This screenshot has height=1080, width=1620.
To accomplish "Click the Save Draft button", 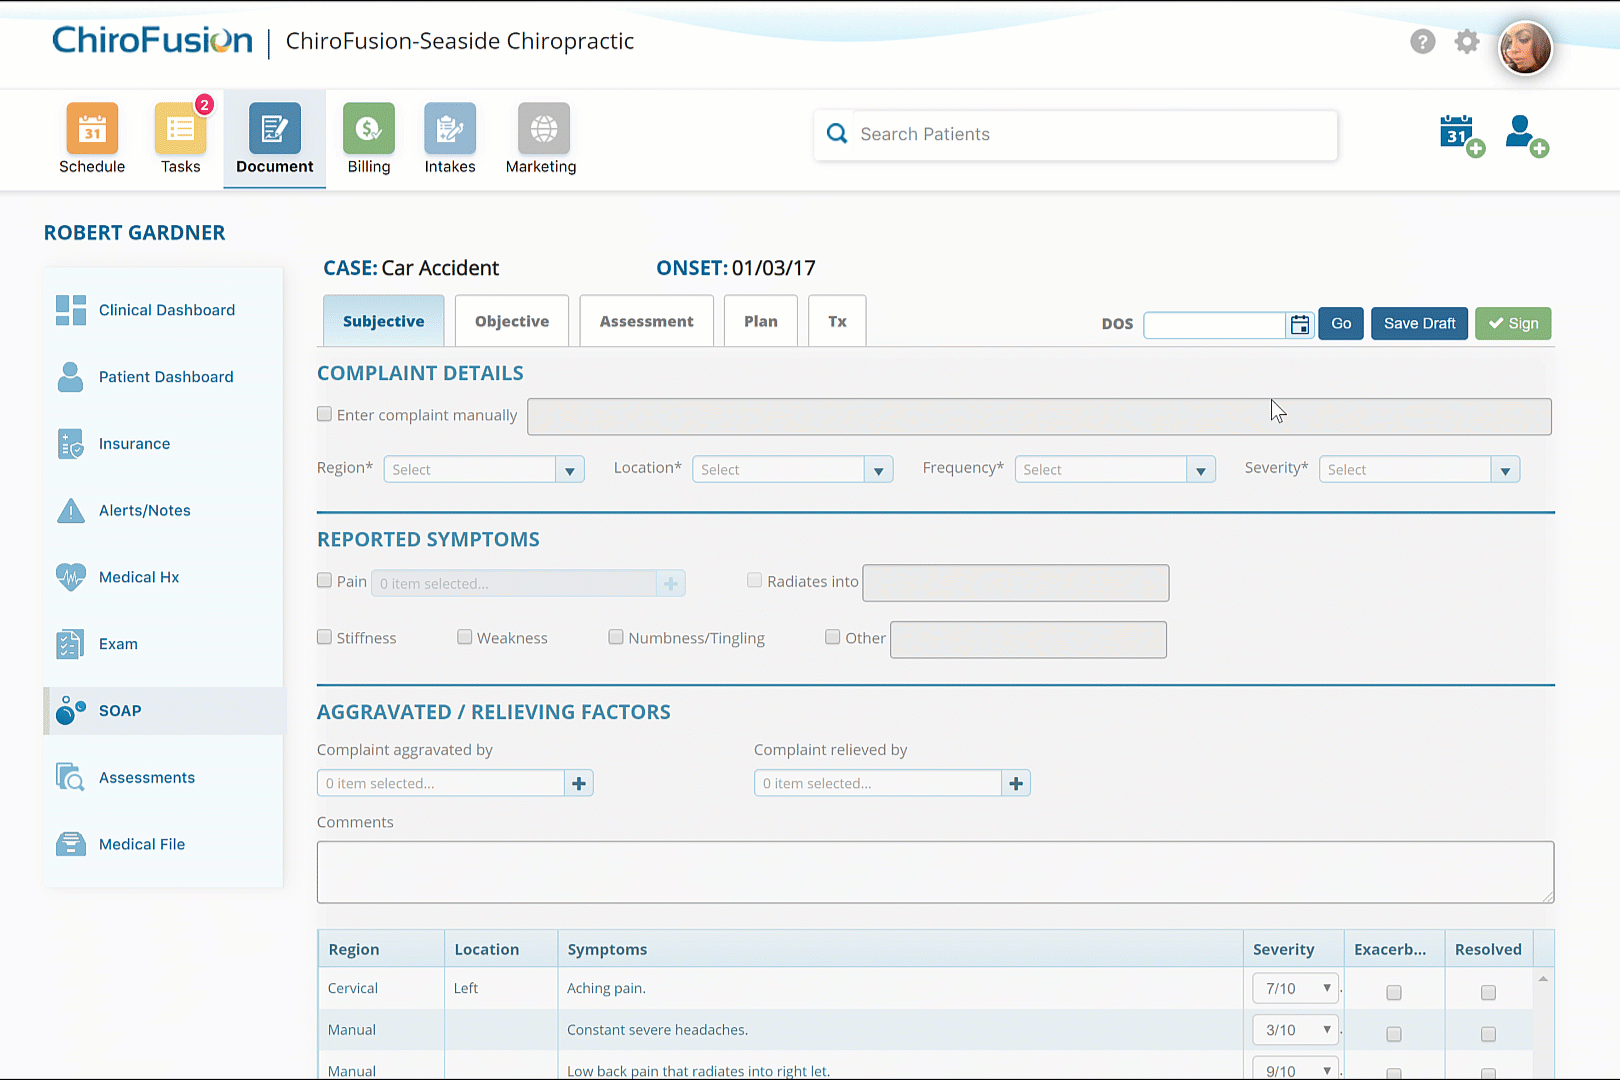I will [x=1420, y=323].
